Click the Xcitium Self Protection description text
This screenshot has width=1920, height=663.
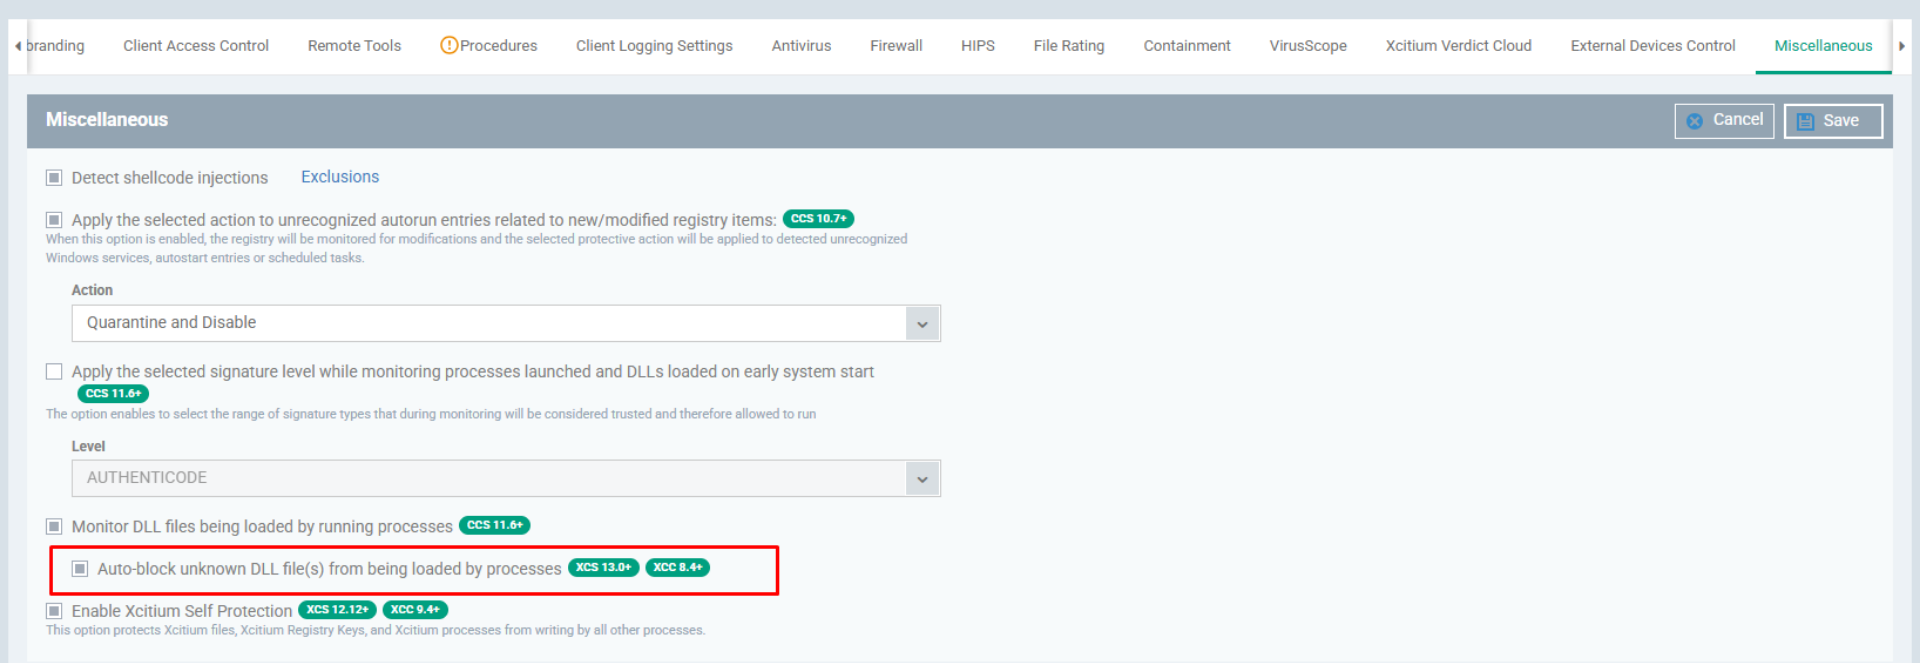pos(376,630)
